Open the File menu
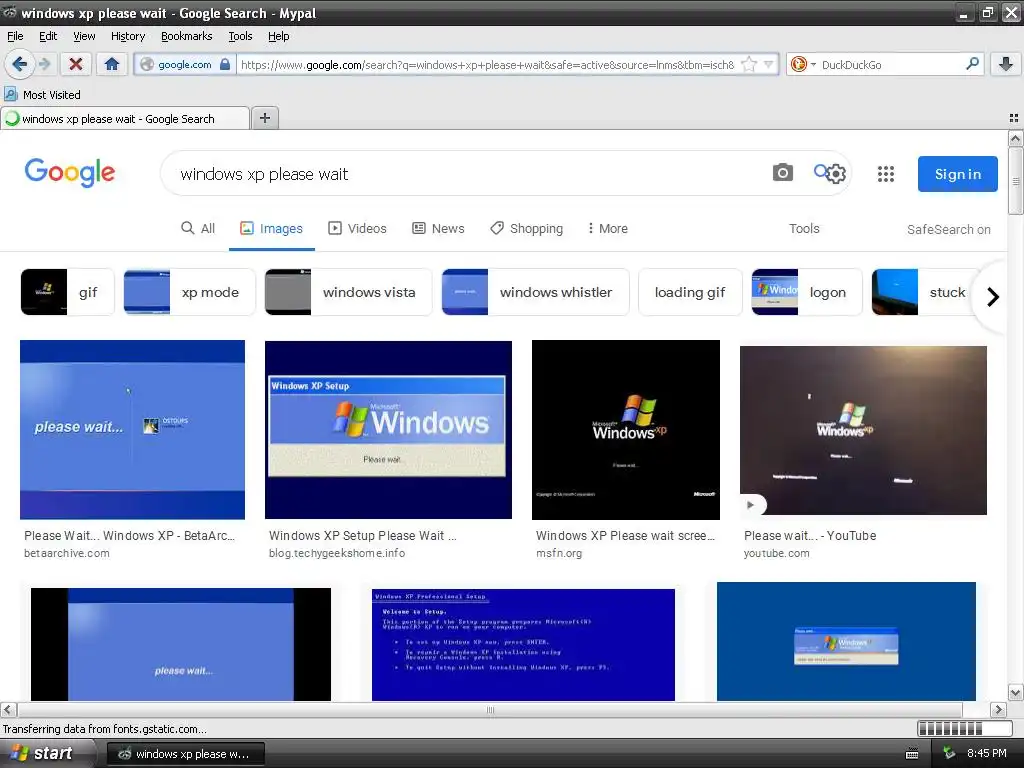Screen dimensions: 1024x768 [15, 36]
